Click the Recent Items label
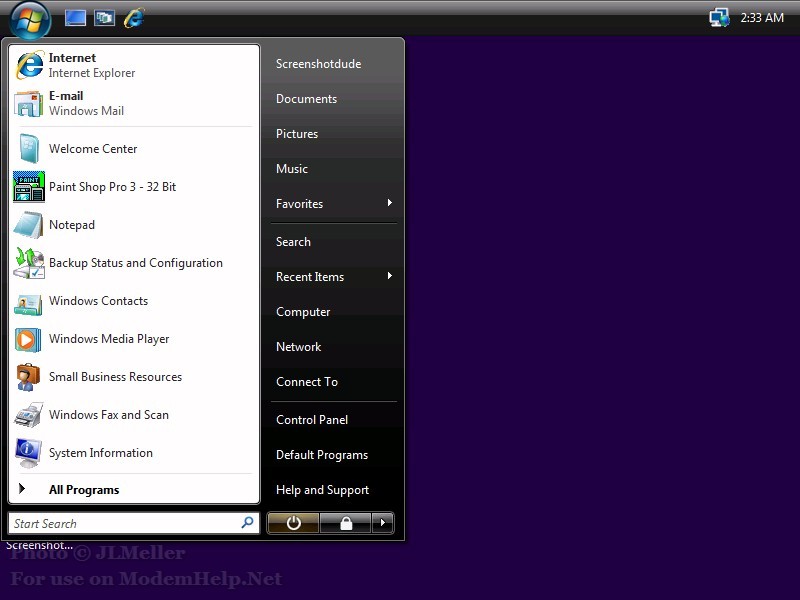 click(310, 277)
